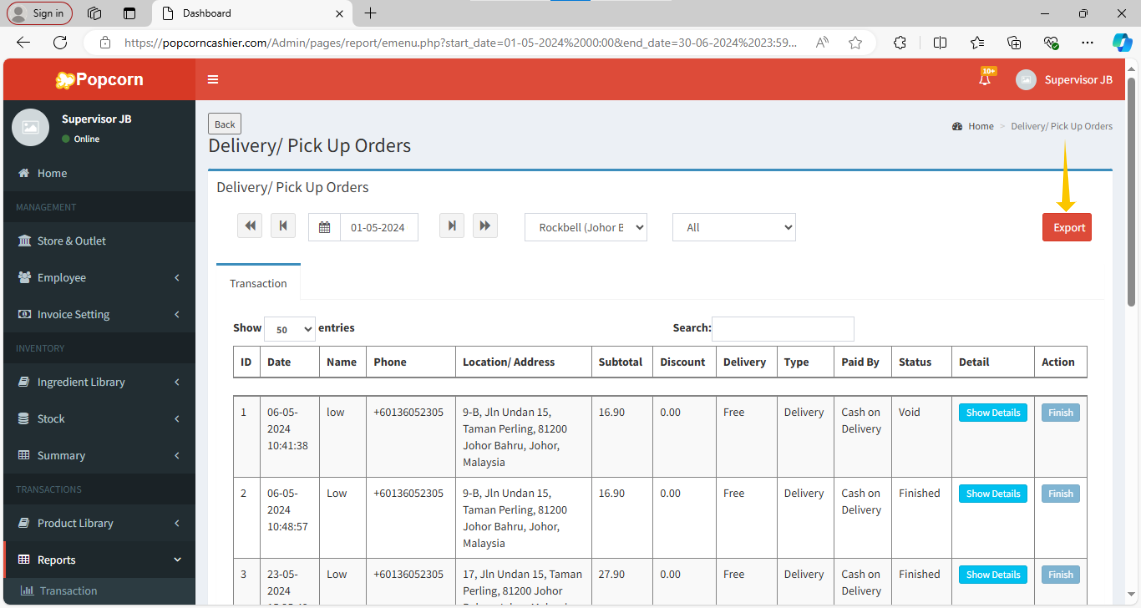1141x608 pixels.
Task: Expand the Employee menu chevron
Action: 177,277
